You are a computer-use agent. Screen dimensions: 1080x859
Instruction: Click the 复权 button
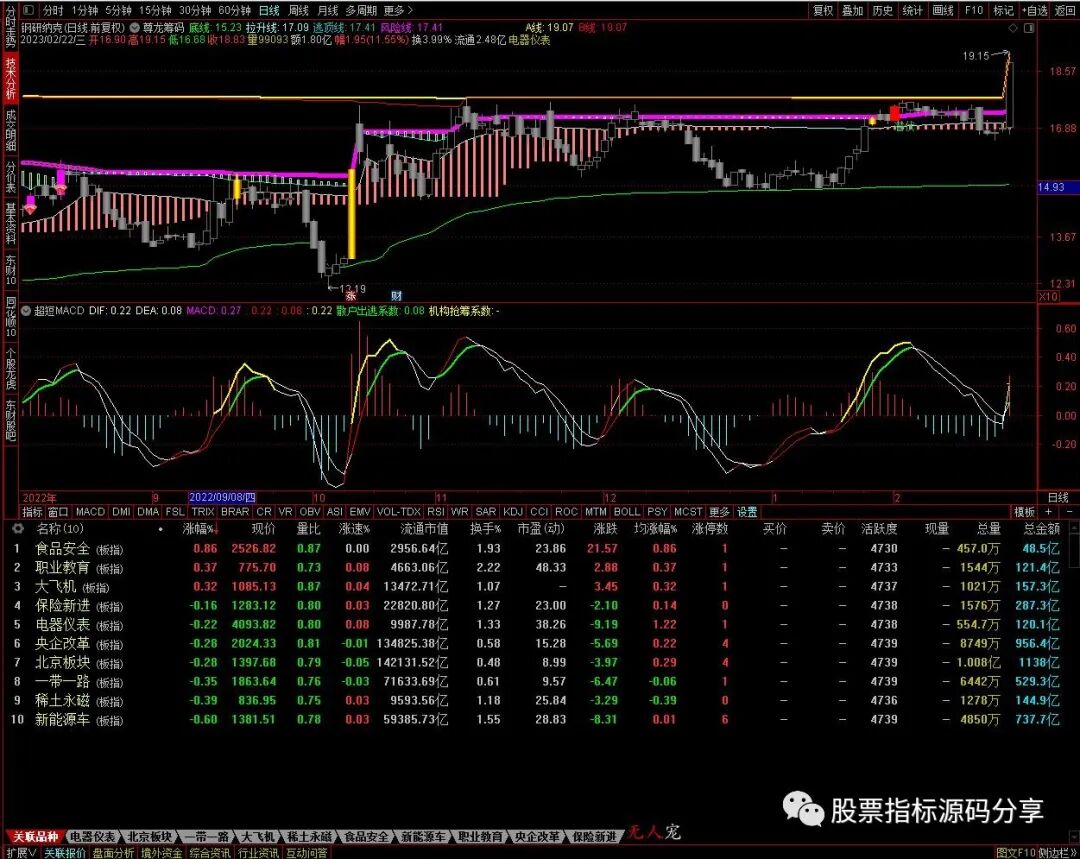click(x=823, y=10)
